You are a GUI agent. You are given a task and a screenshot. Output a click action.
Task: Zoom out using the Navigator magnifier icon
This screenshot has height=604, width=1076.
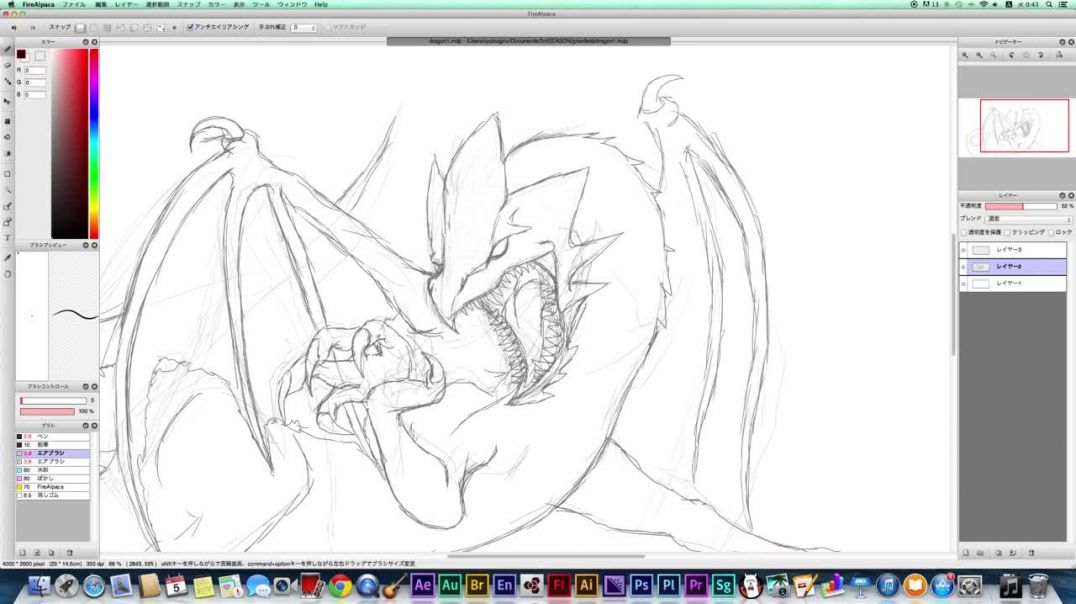click(x=979, y=55)
